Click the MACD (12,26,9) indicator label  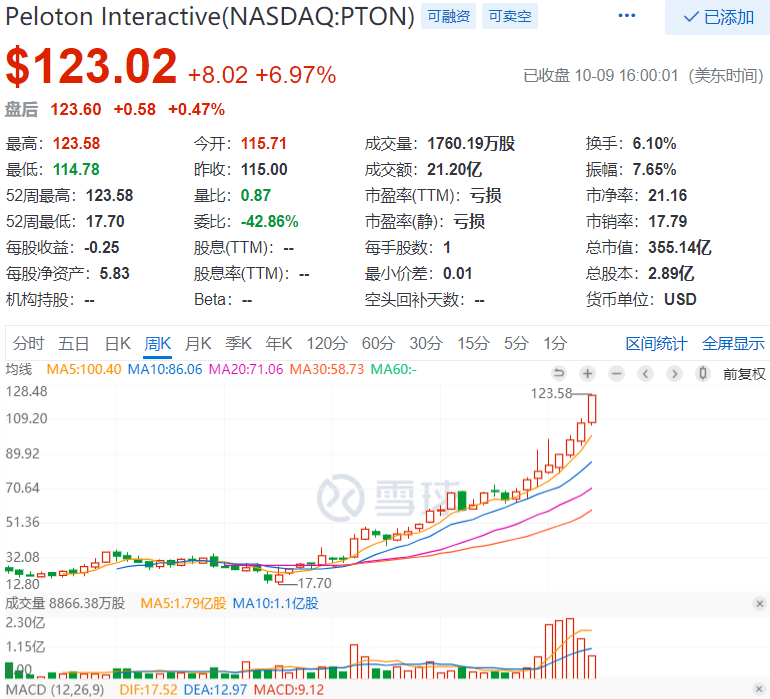[55, 690]
